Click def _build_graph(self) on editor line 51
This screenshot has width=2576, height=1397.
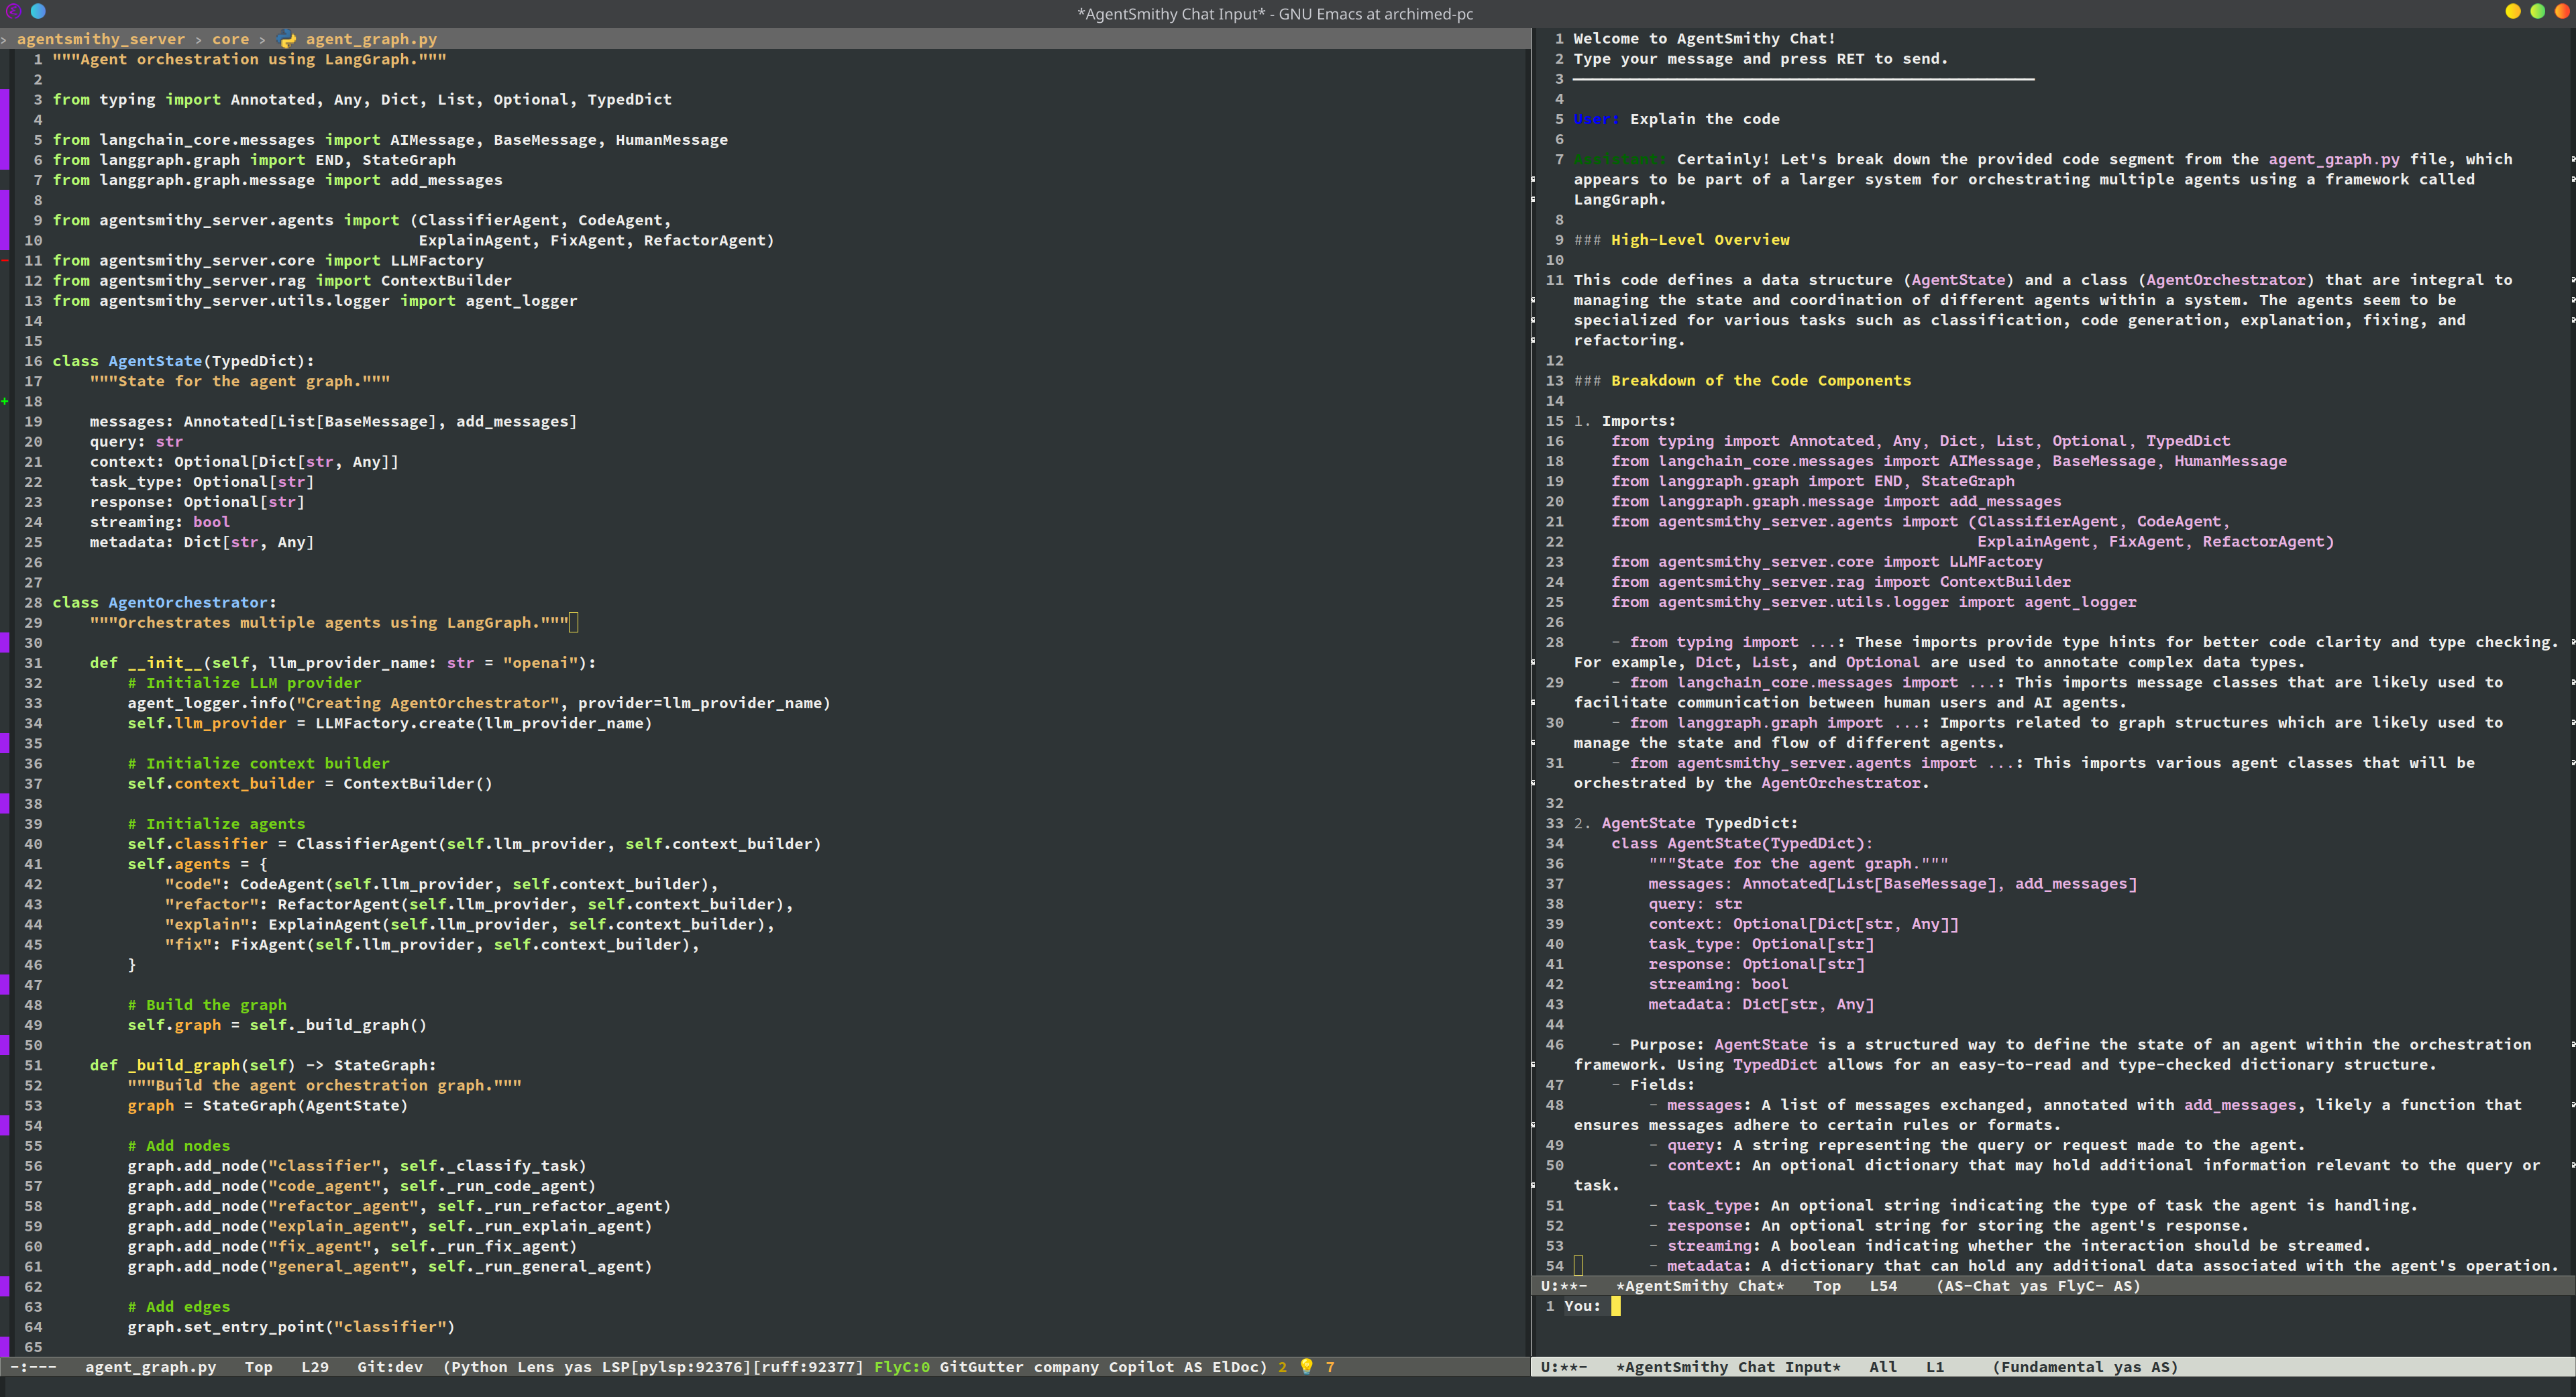point(192,1065)
